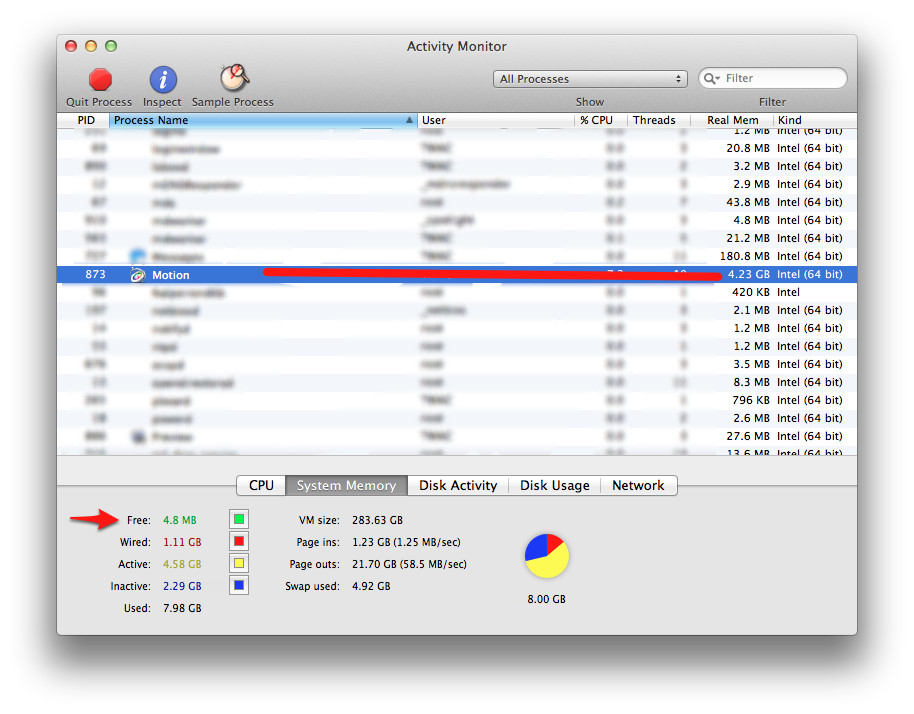
Task: Click the 4.23 GB Real Mem value
Action: 748,274
